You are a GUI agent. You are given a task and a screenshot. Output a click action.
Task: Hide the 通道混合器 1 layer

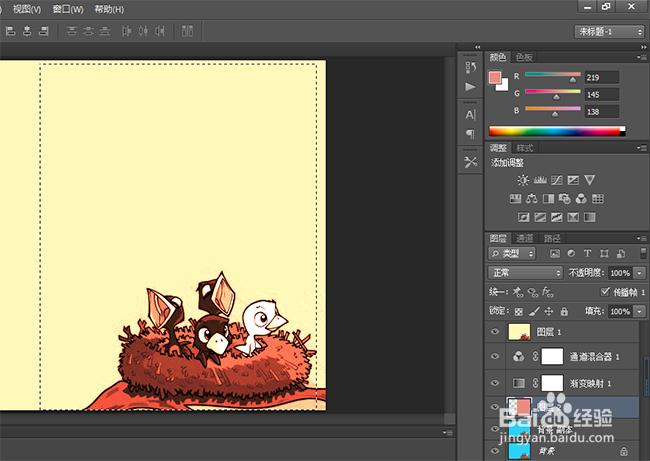(x=495, y=357)
